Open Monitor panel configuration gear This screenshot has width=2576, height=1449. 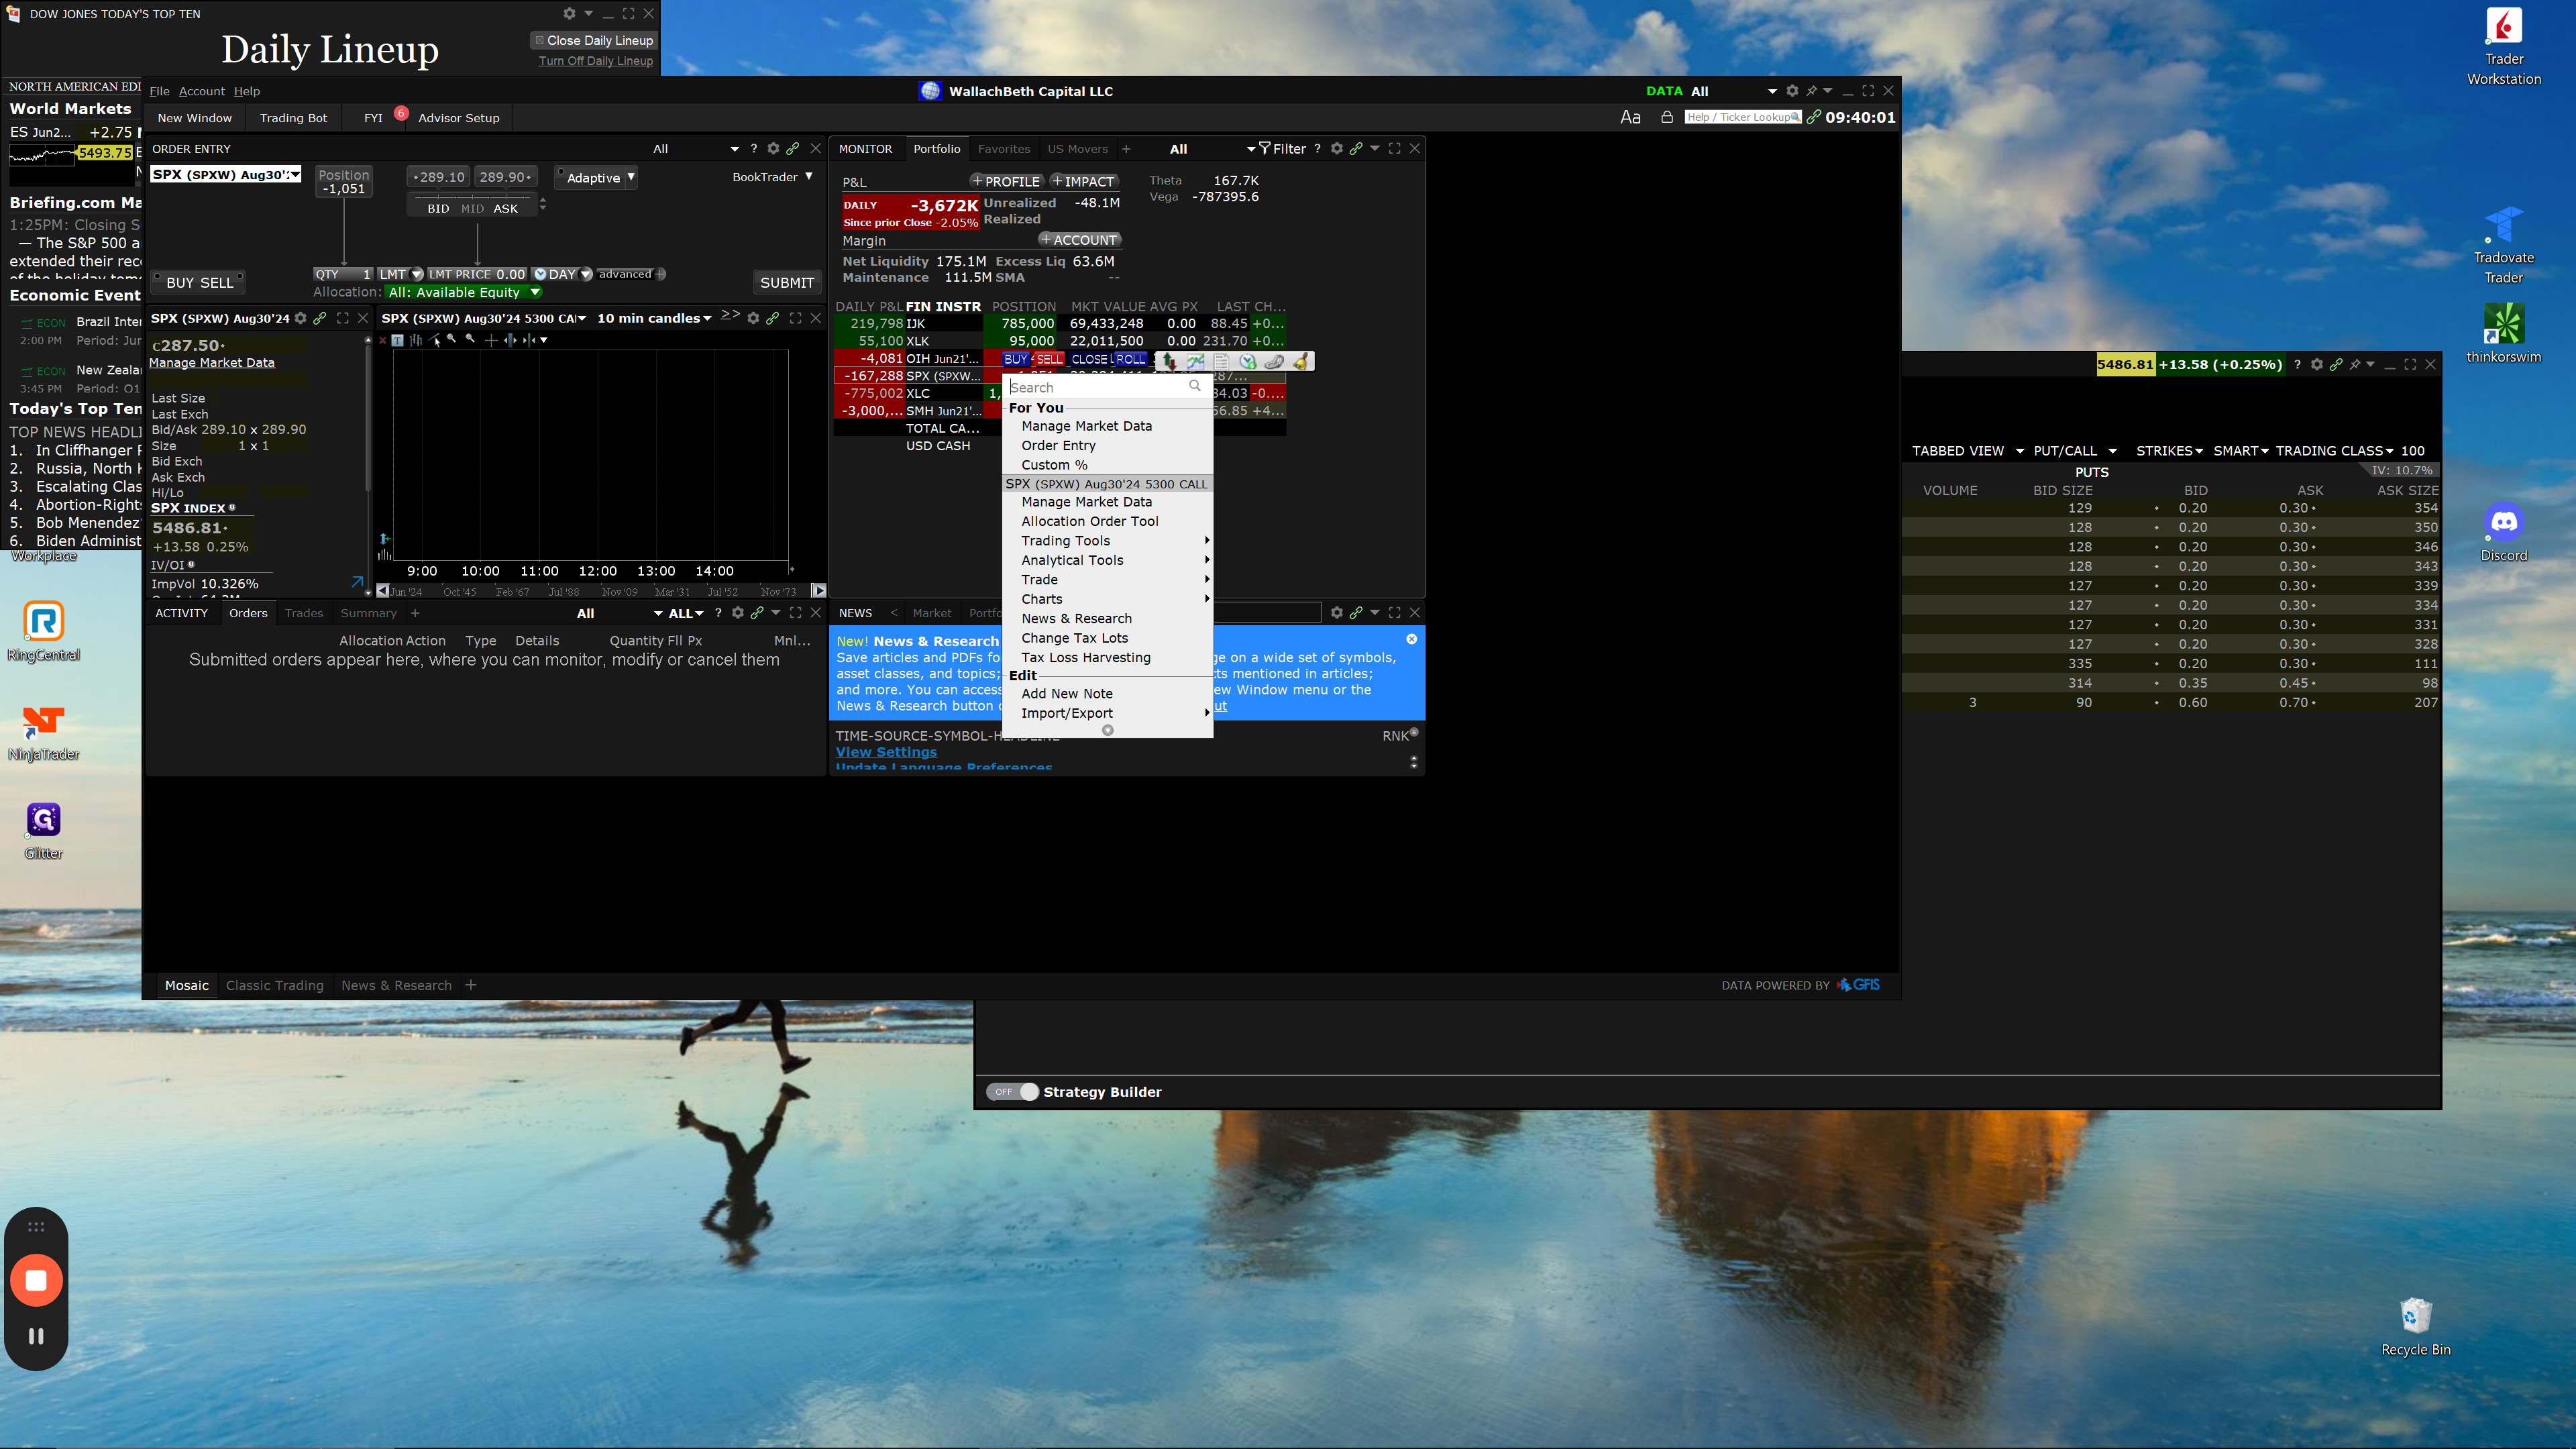[x=1336, y=148]
